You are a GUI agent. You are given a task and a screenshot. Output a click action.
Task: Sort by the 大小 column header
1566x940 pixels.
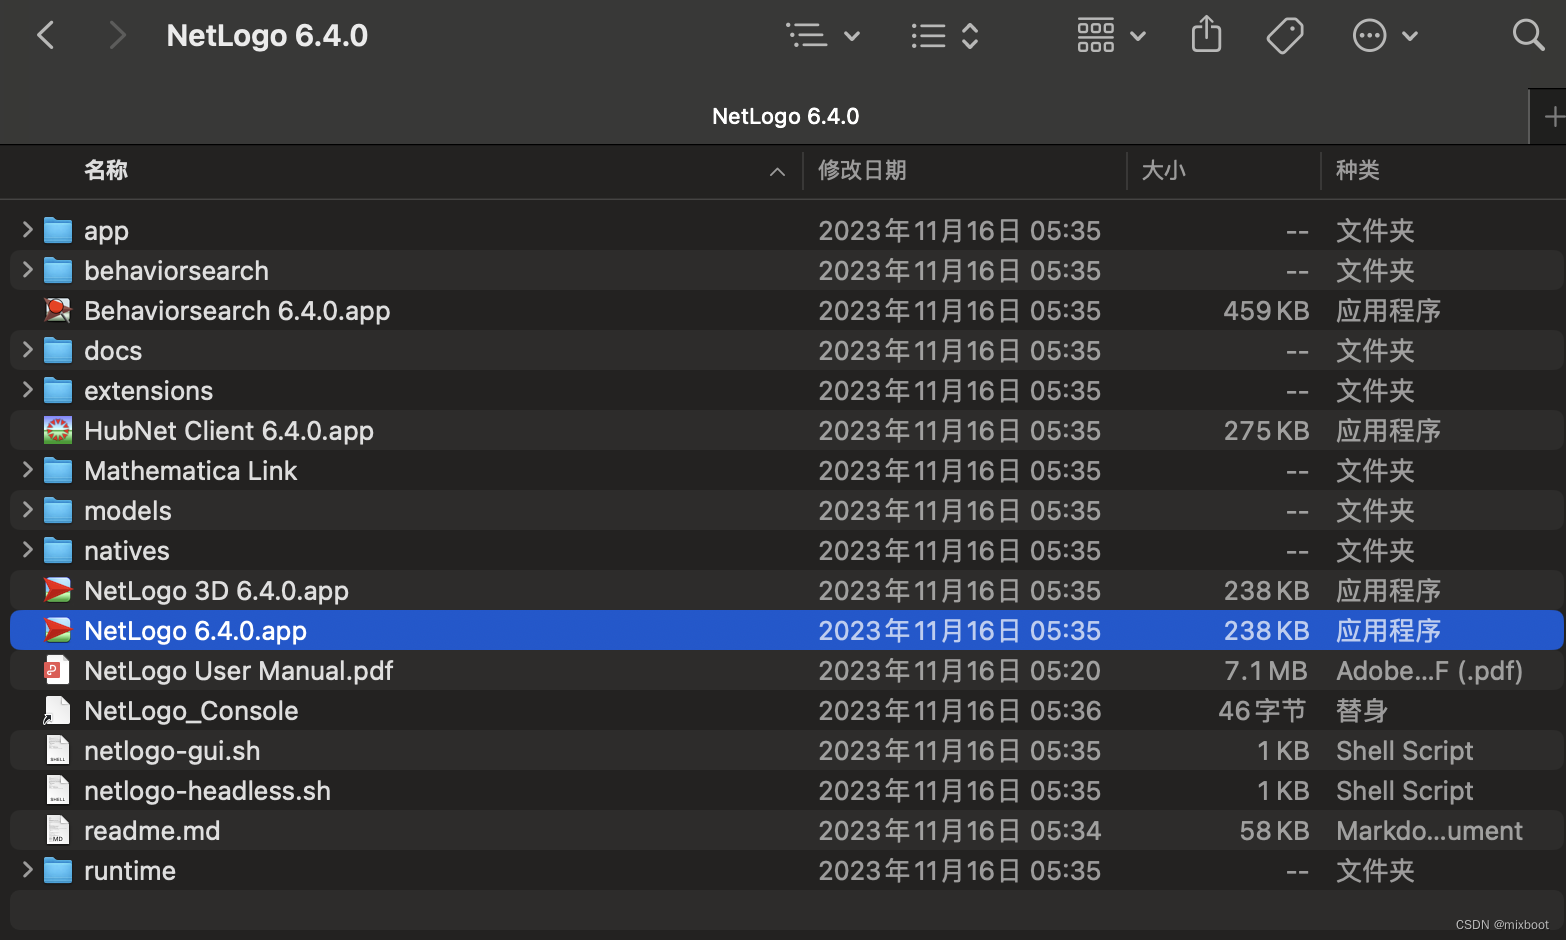[1163, 170]
